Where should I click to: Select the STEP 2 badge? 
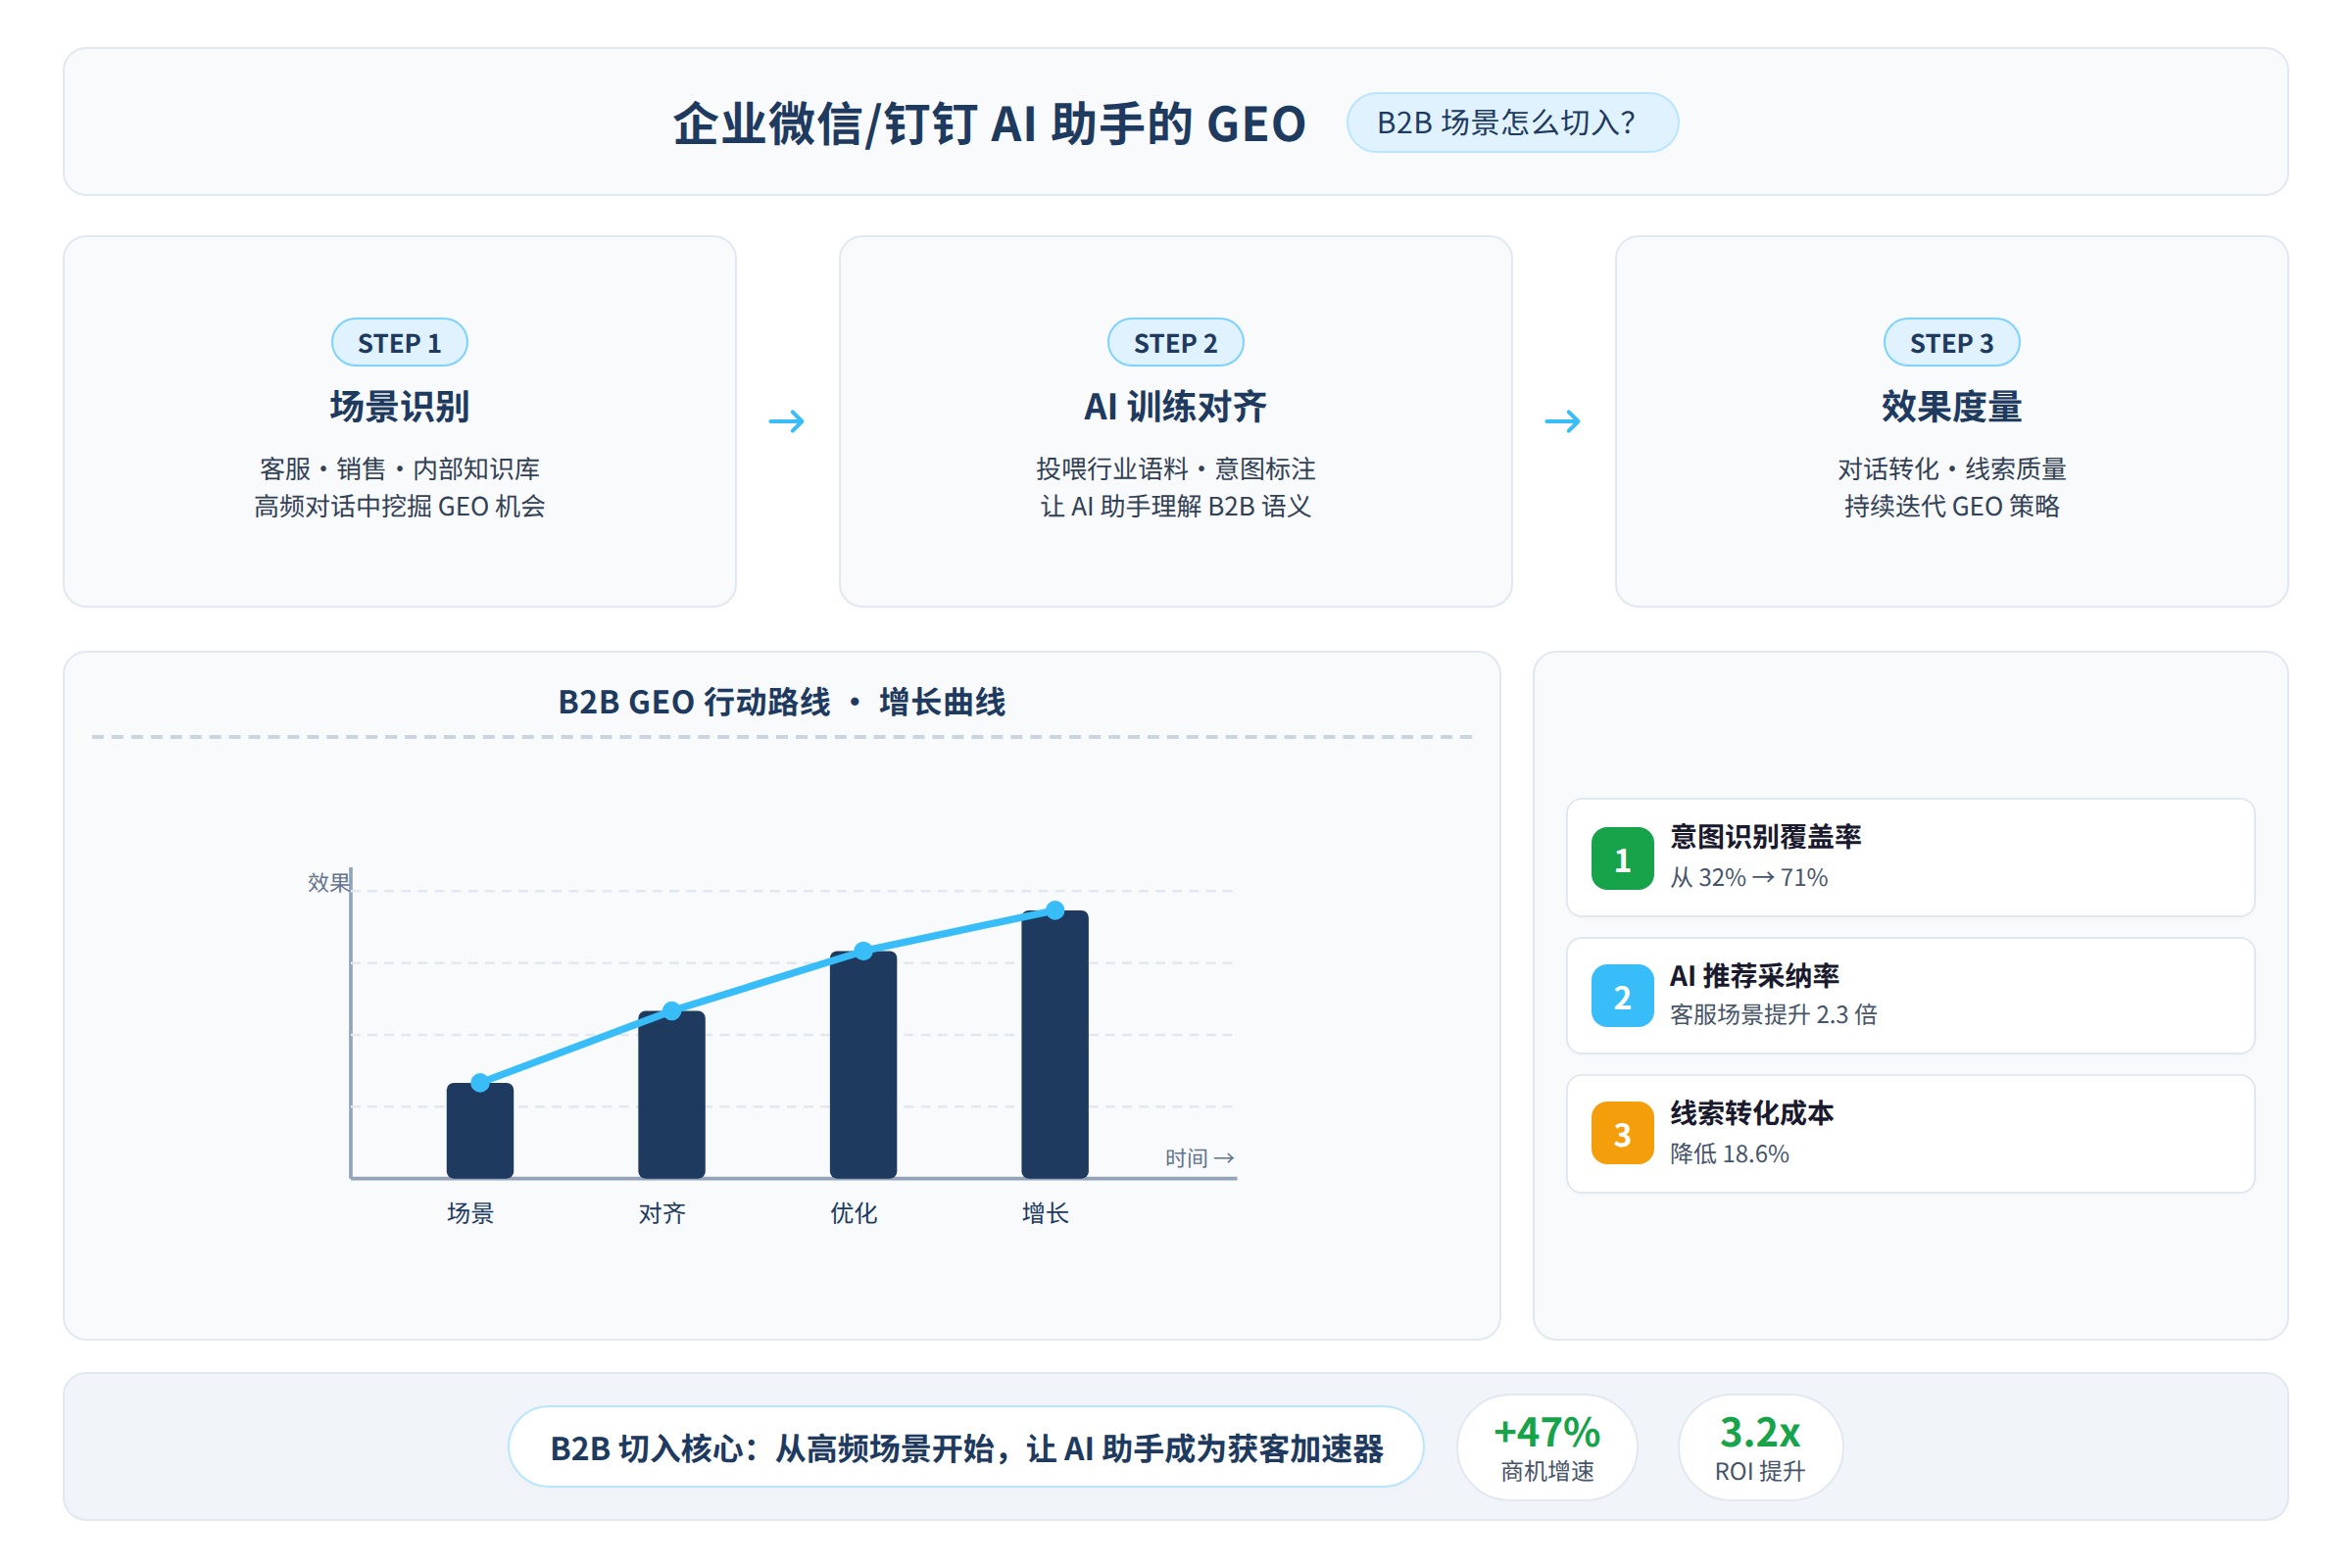[x=1176, y=343]
